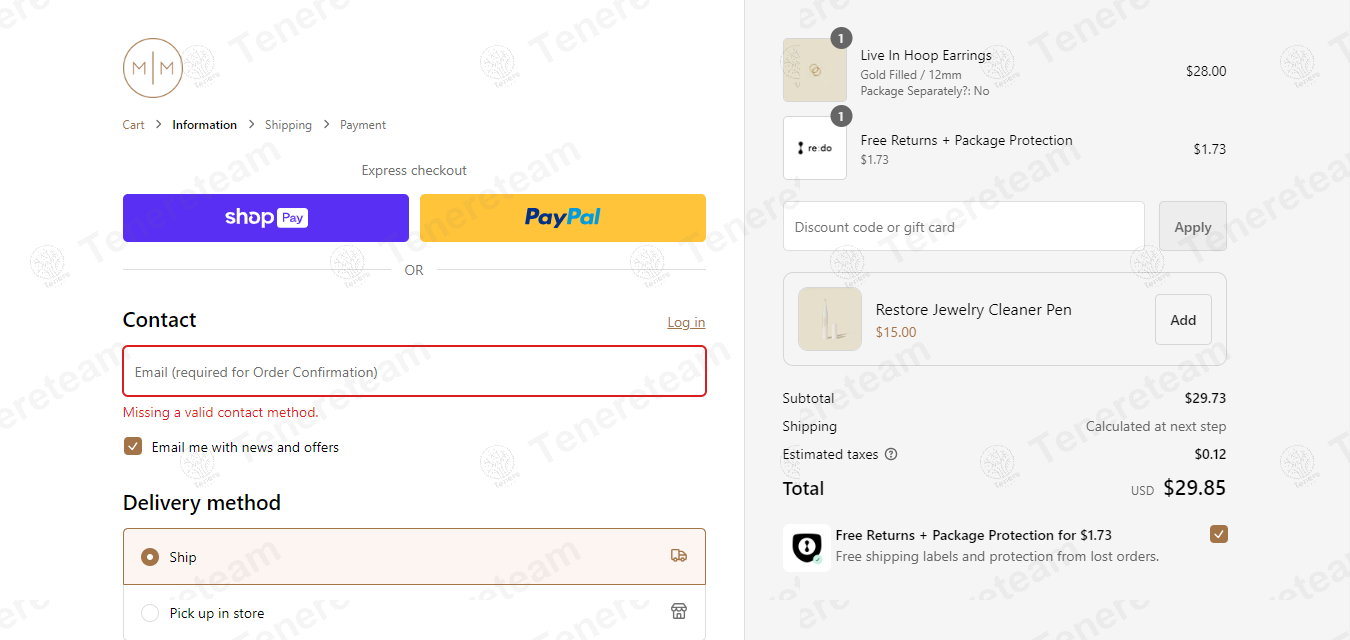Go back to Cart breadcrumb
The width and height of the screenshot is (1350, 640).
tap(133, 125)
